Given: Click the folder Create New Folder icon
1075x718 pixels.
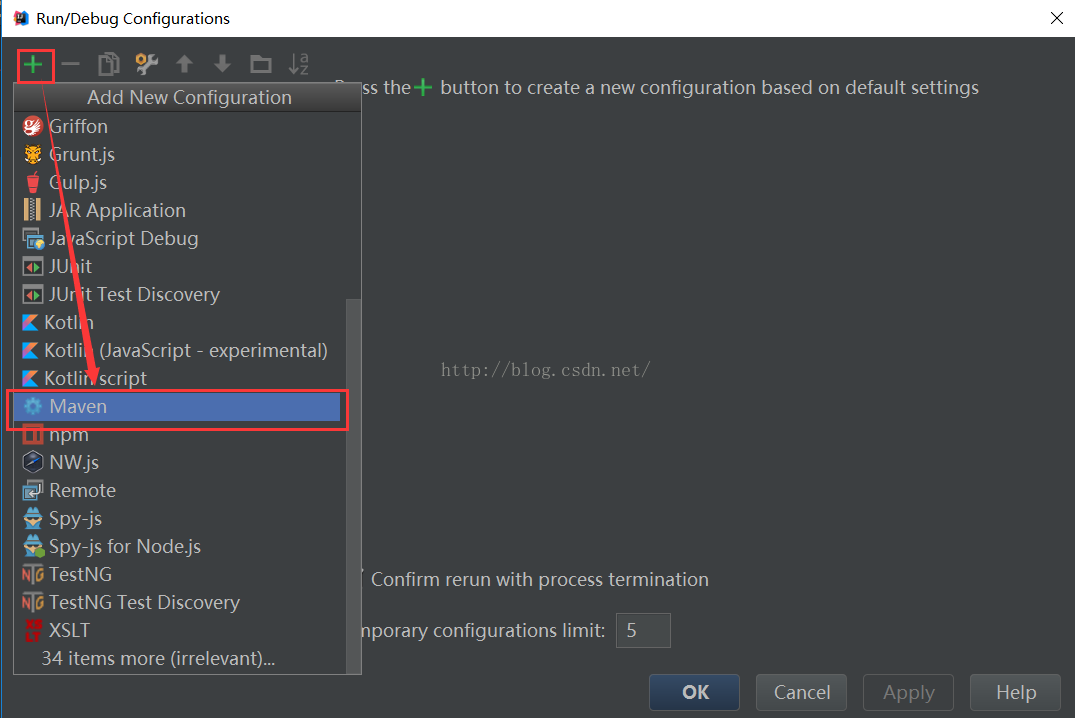Looking at the screenshot, I should pos(261,65).
